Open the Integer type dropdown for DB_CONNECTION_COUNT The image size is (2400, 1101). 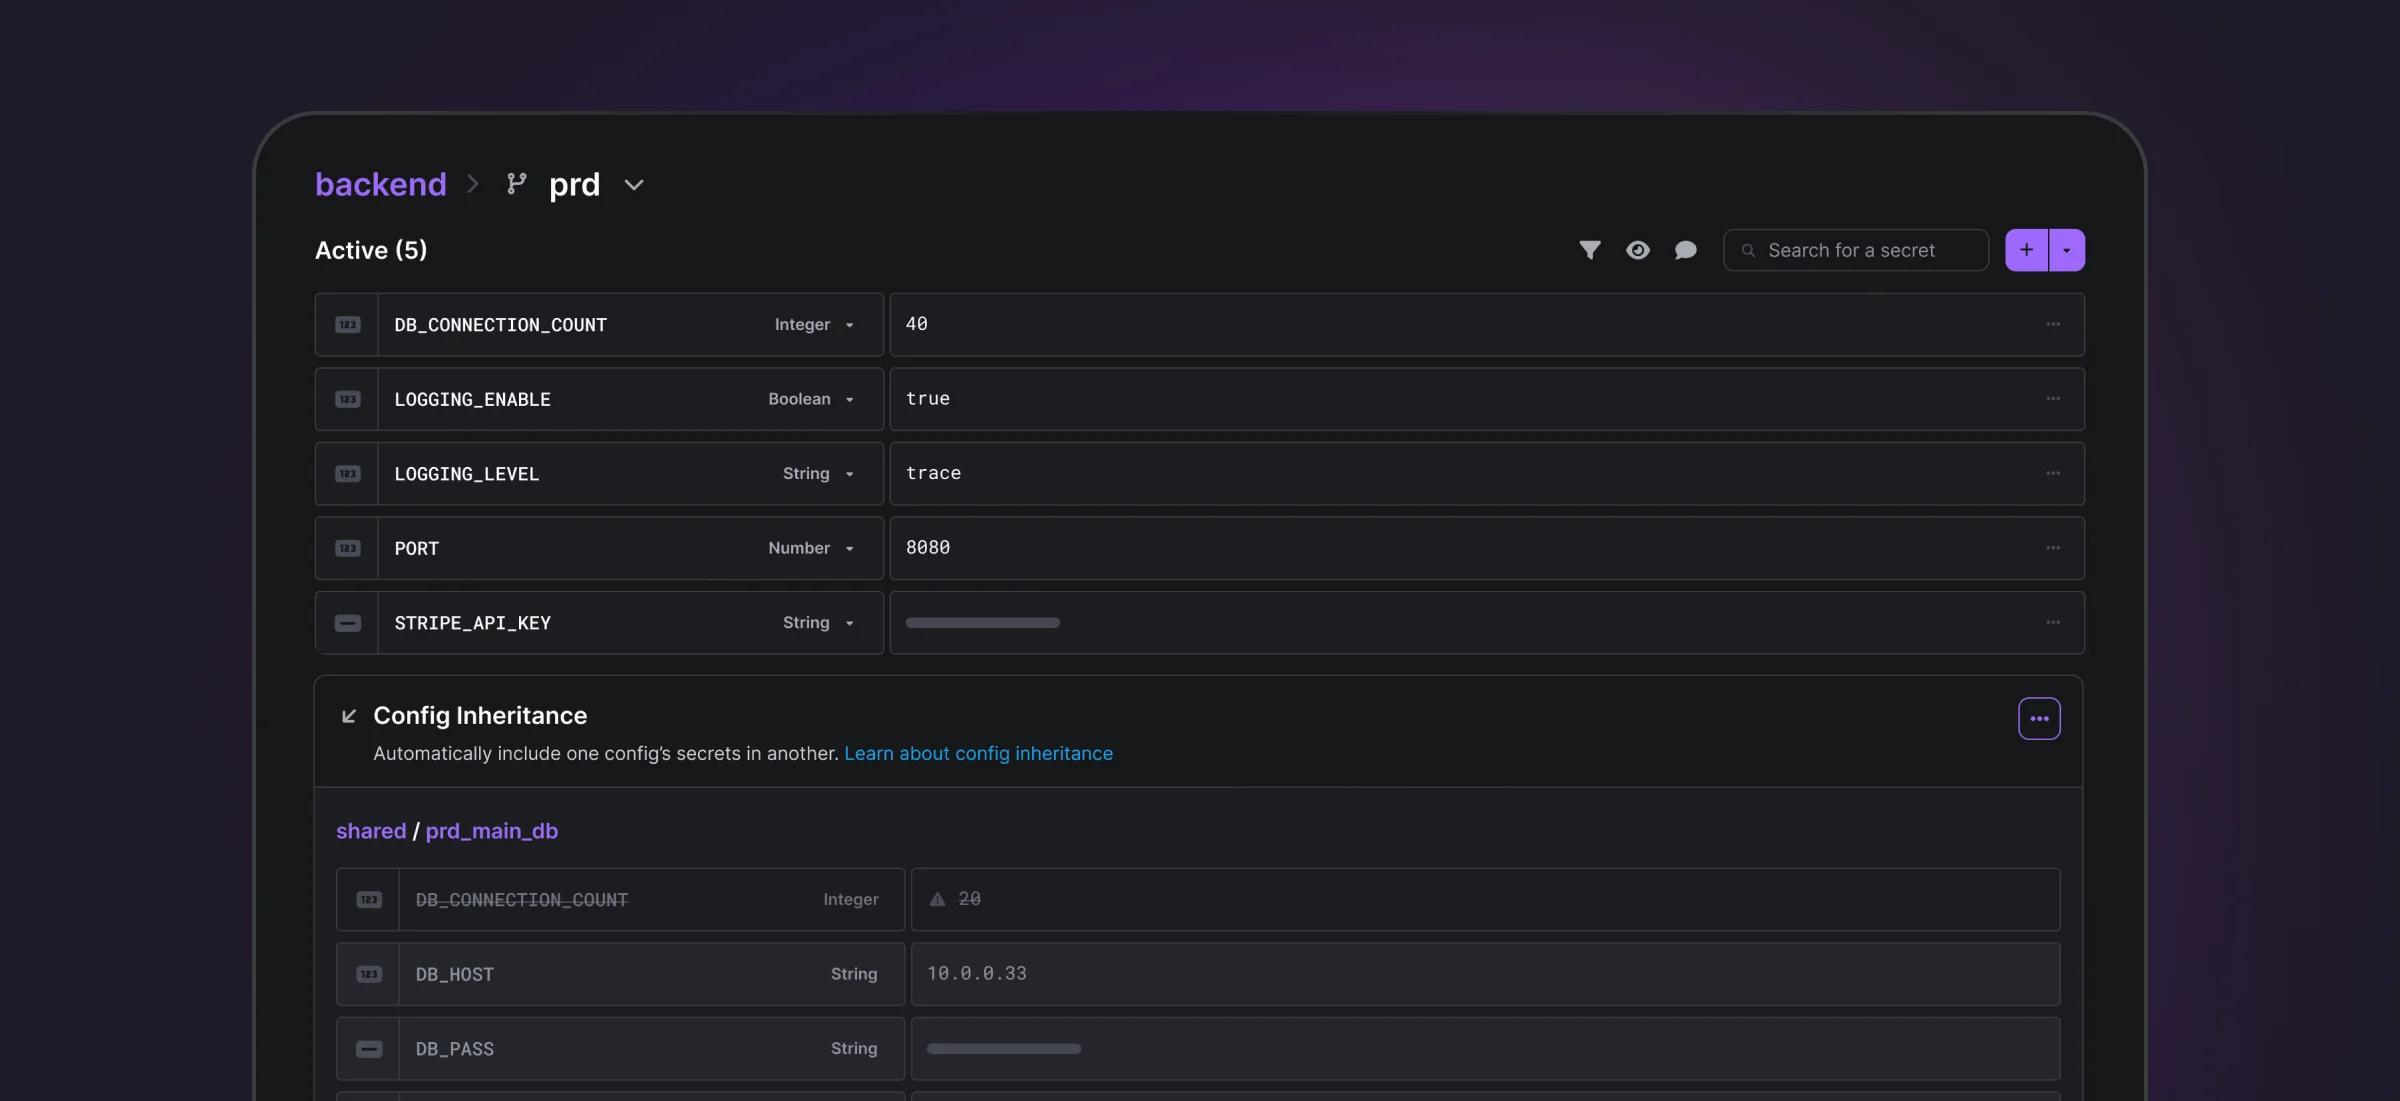coord(814,325)
